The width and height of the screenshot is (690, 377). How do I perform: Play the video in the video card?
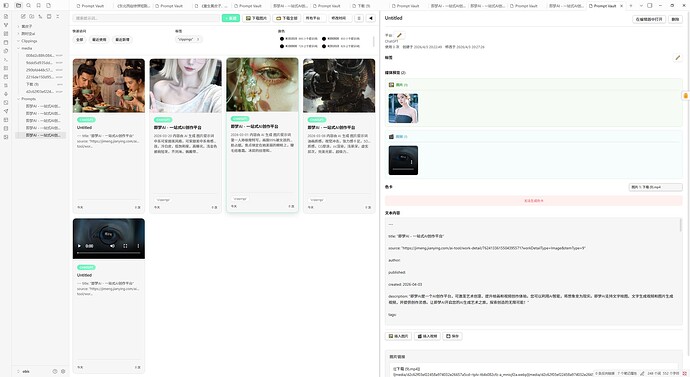pyautogui.click(x=79, y=246)
